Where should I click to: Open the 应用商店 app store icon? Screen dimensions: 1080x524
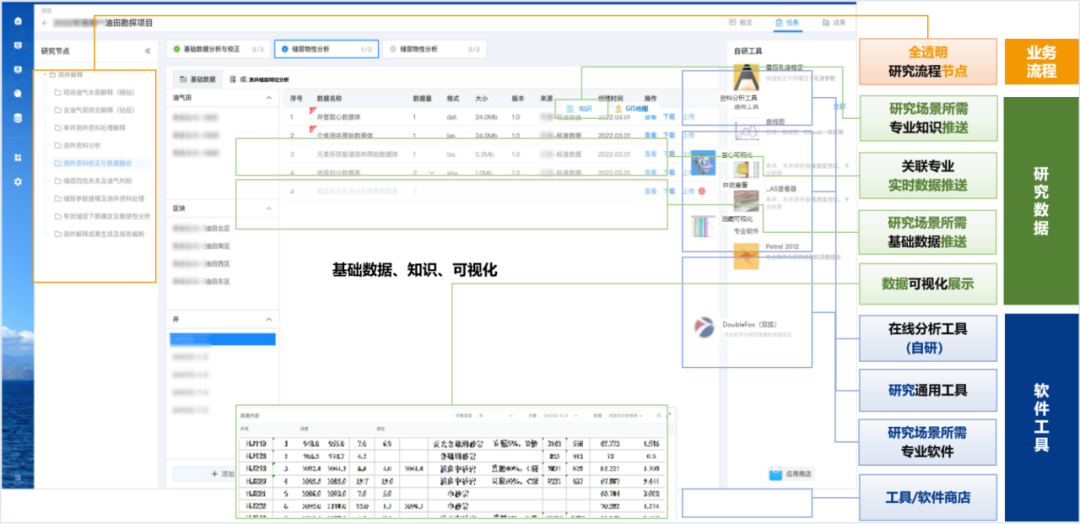pos(777,474)
